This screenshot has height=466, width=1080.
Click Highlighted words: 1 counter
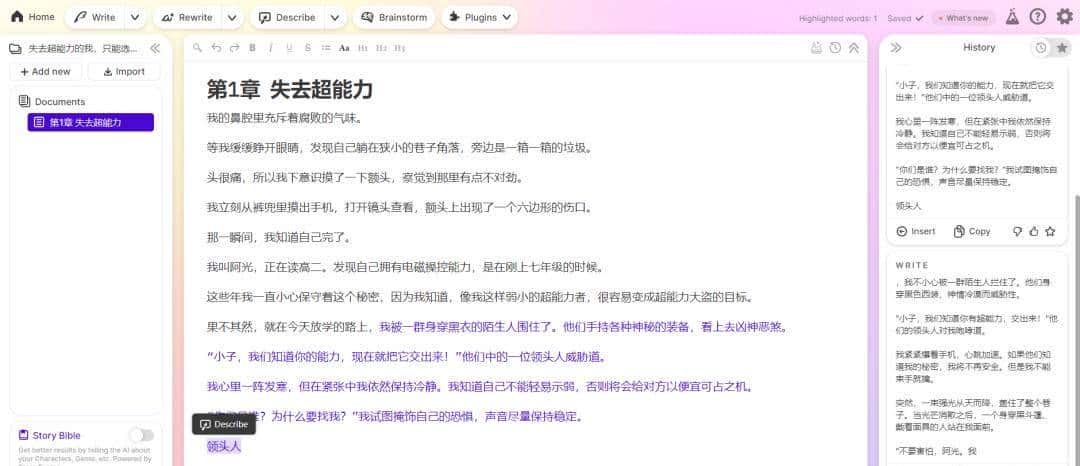pos(838,19)
